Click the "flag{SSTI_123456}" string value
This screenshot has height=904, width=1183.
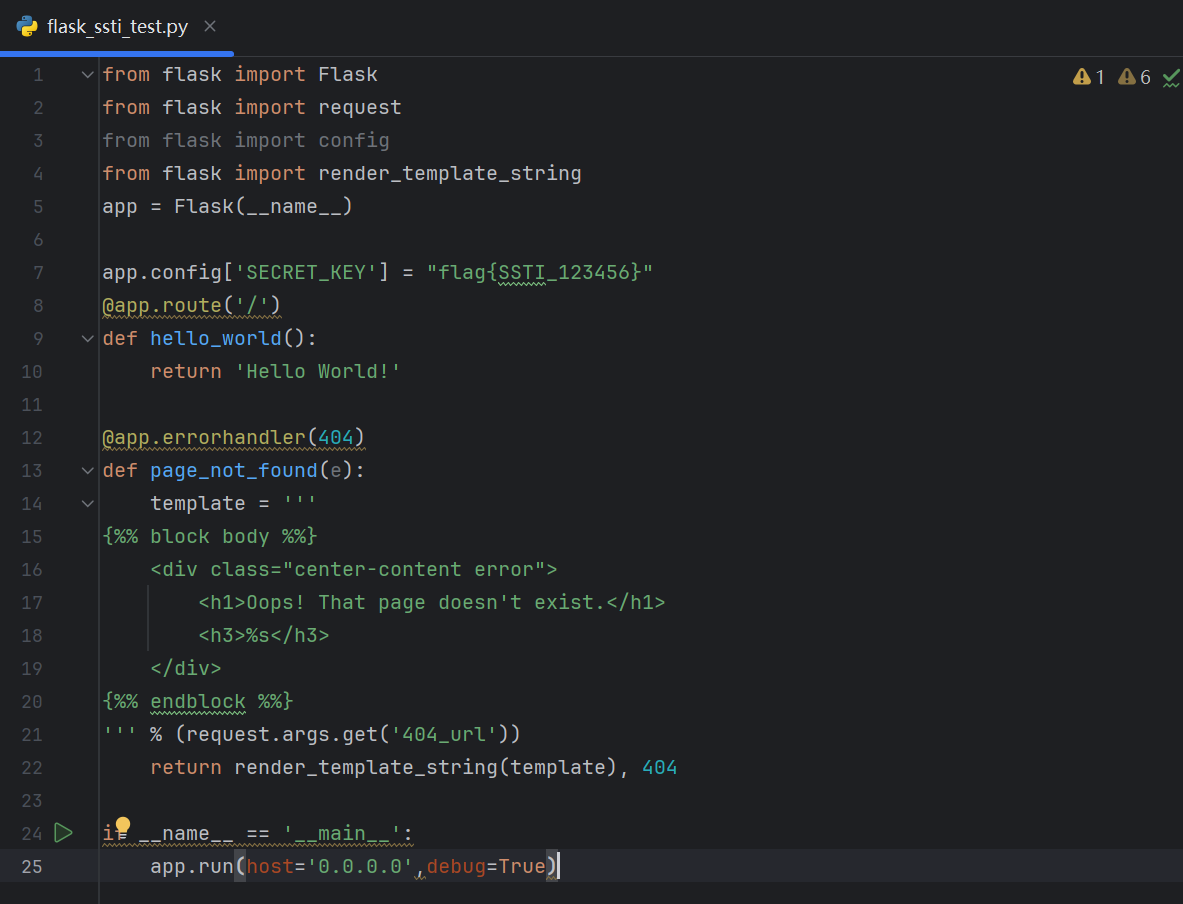coord(539,272)
